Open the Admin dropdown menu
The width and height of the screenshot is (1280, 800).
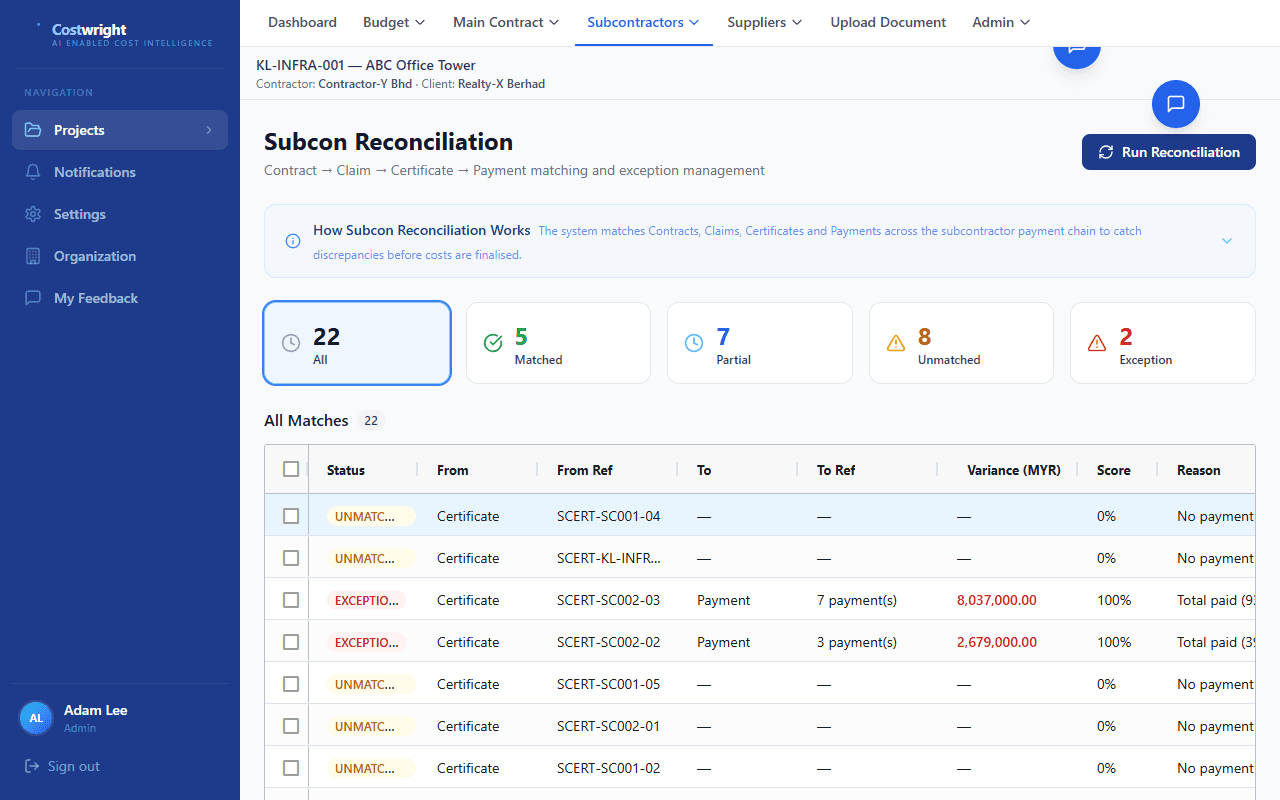point(1001,22)
